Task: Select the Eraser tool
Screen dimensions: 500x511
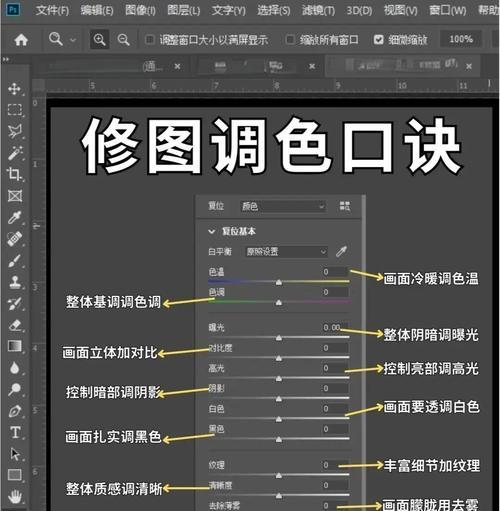Action: pyautogui.click(x=15, y=325)
